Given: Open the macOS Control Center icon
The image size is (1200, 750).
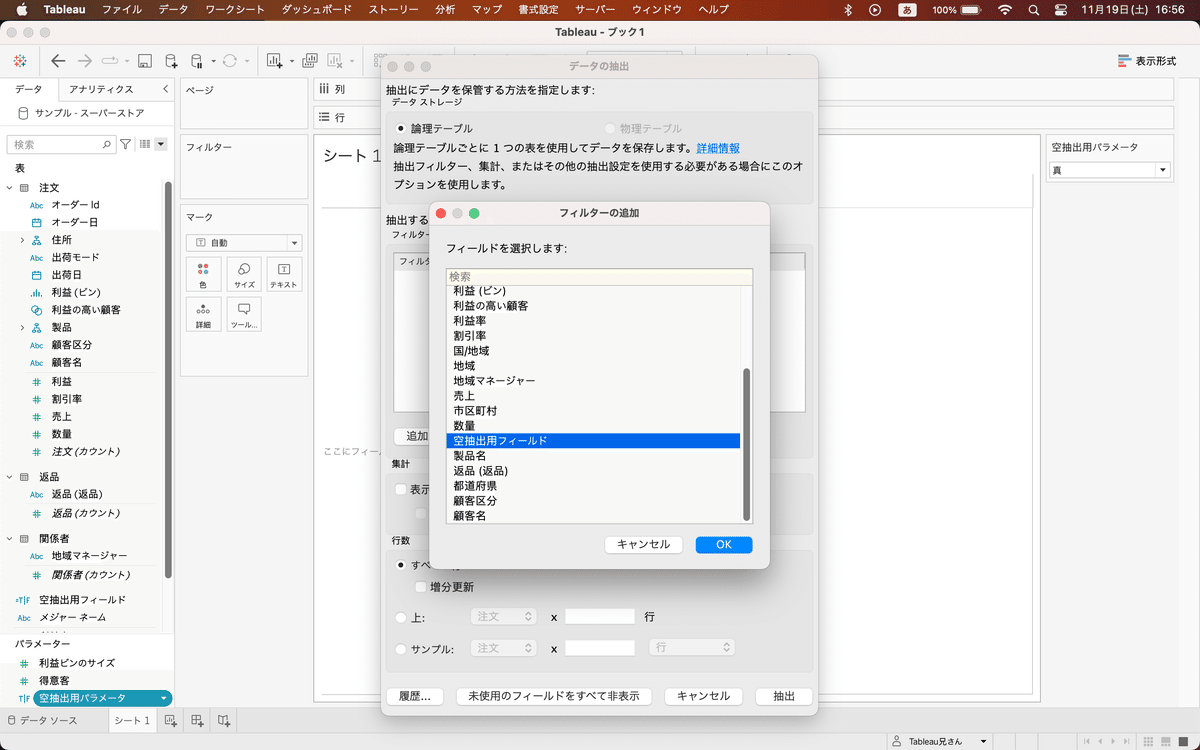Looking at the screenshot, I should pos(1061,9).
